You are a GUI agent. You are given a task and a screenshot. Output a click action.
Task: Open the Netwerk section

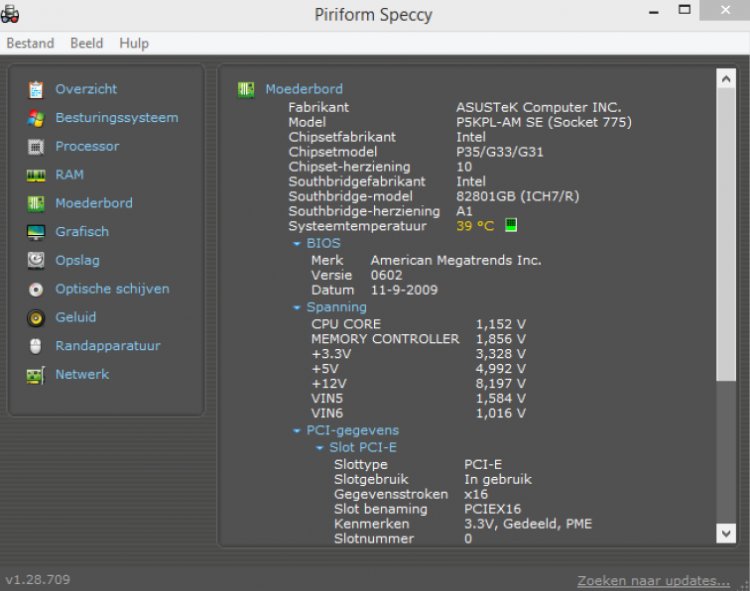pos(82,374)
